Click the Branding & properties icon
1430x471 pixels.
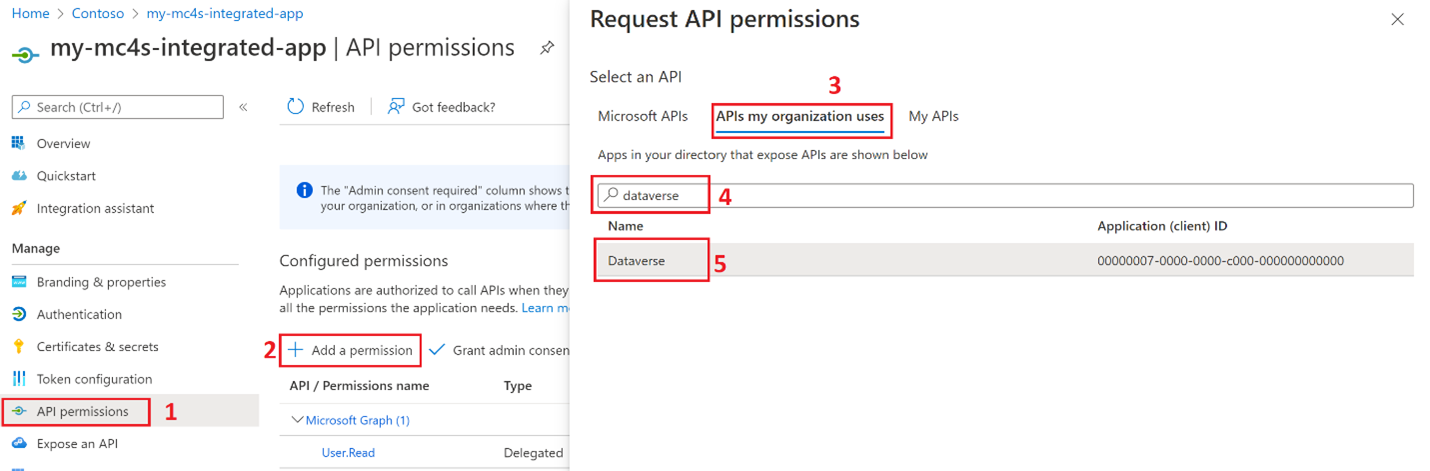point(19,282)
